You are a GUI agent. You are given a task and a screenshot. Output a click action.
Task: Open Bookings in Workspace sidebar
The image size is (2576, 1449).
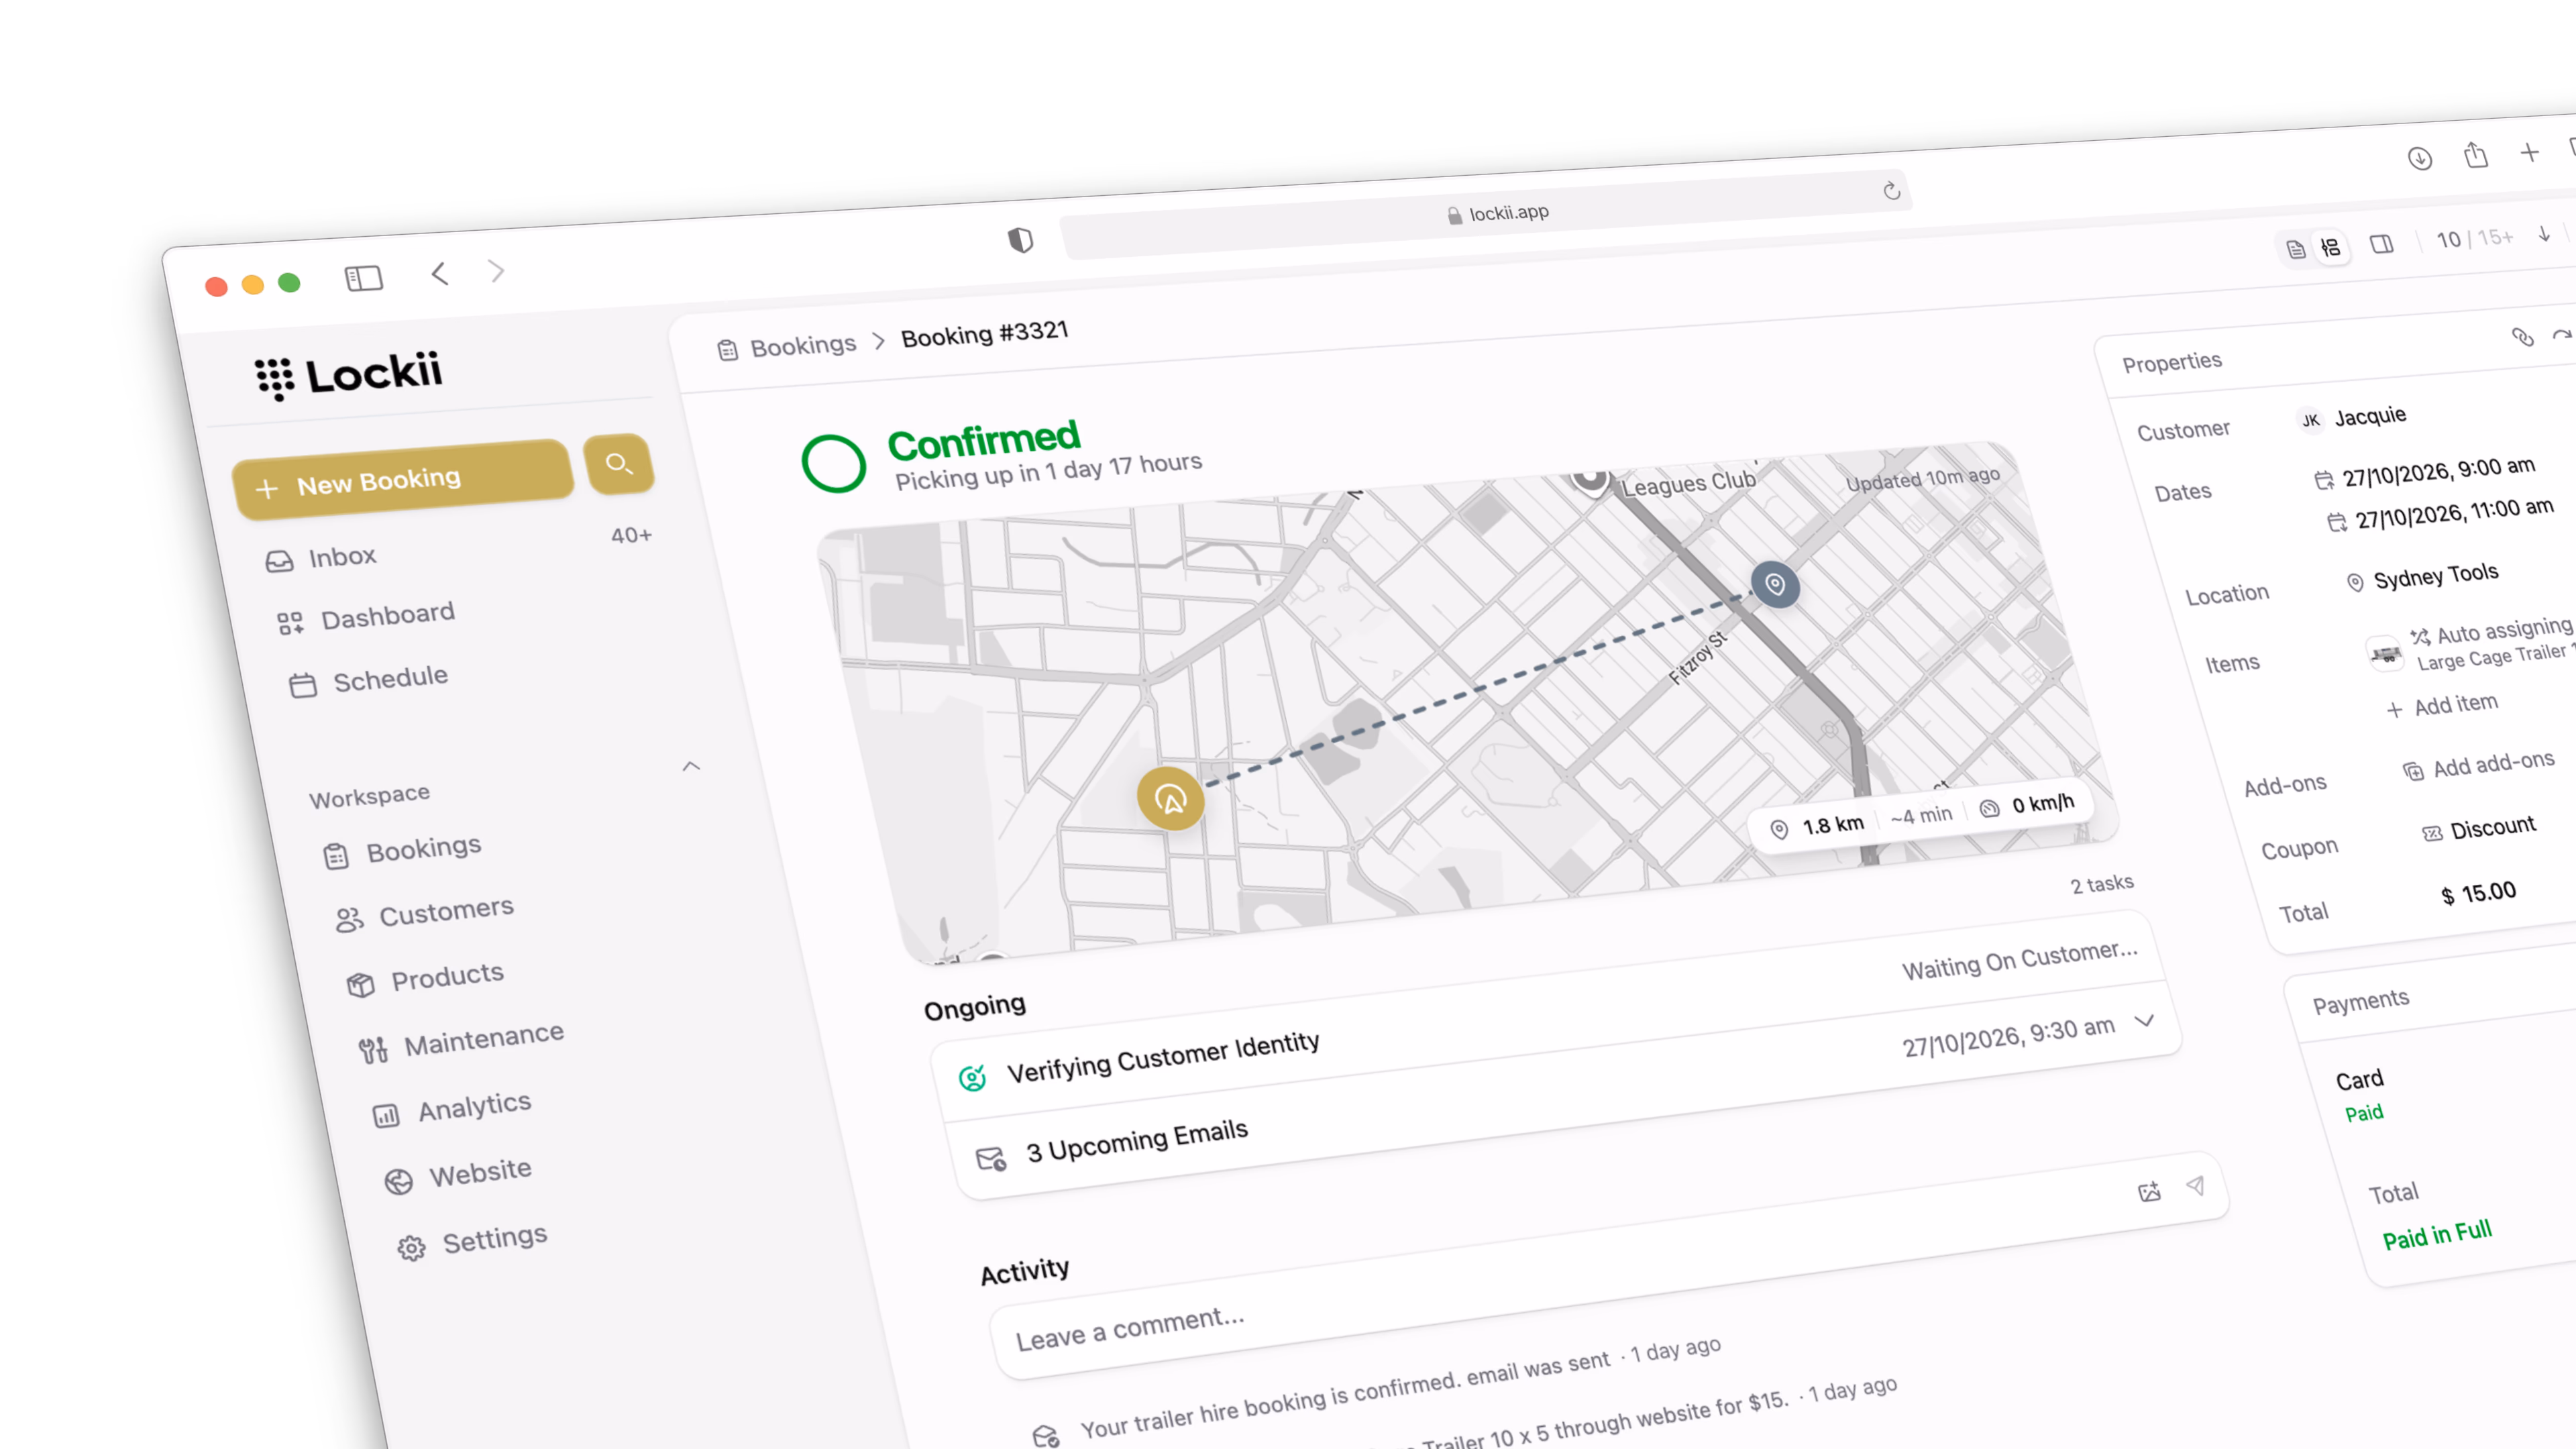[x=403, y=851]
